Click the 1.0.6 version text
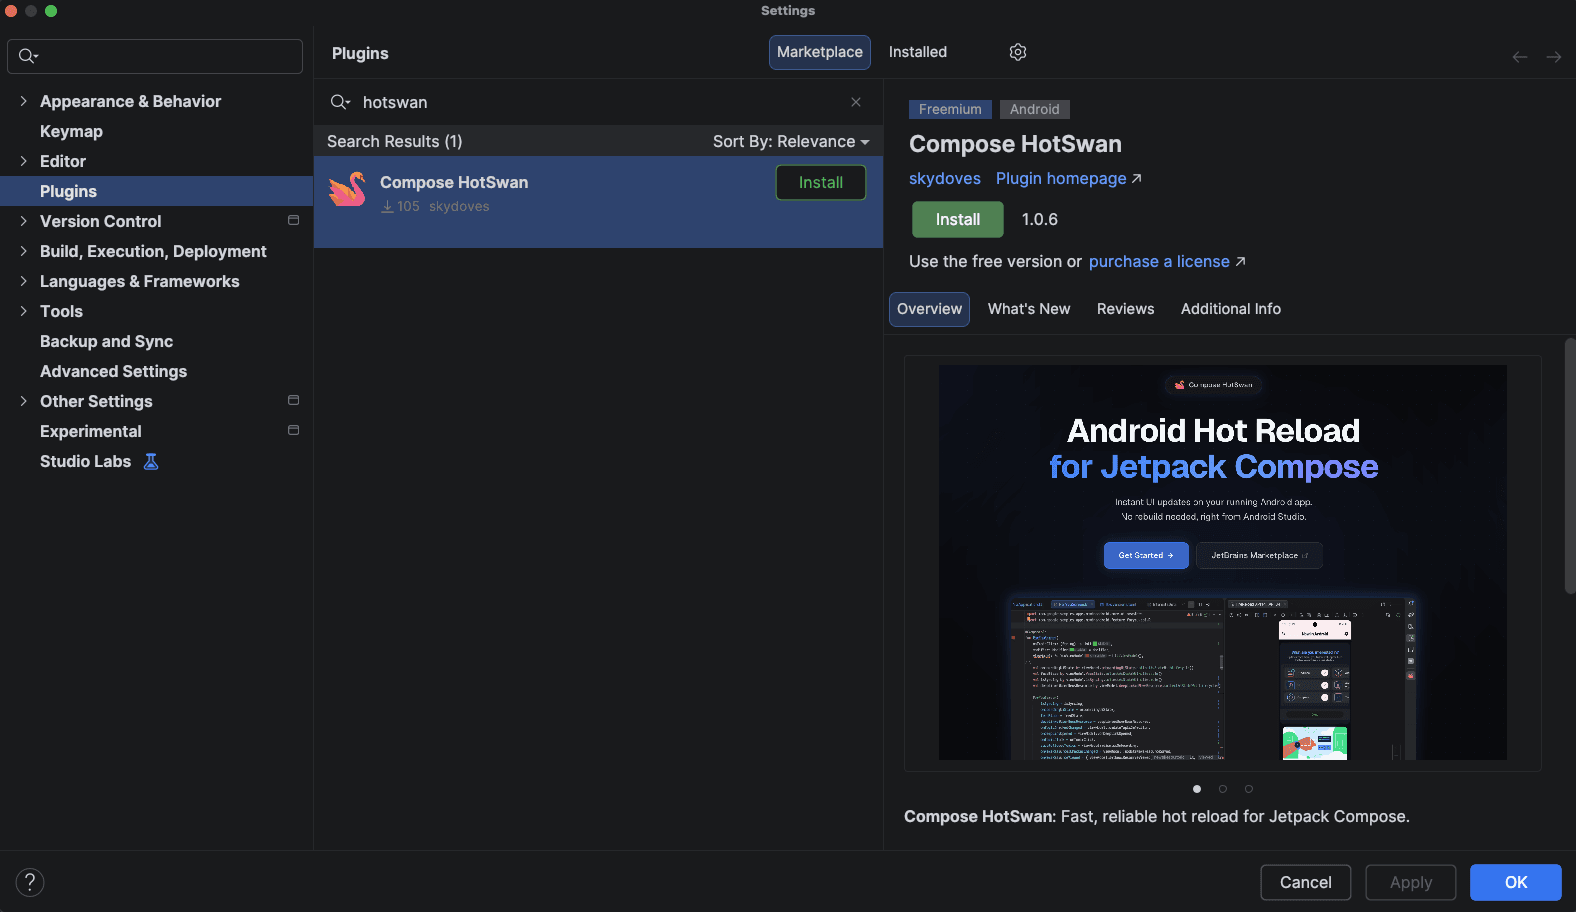1576x912 pixels. (1040, 219)
